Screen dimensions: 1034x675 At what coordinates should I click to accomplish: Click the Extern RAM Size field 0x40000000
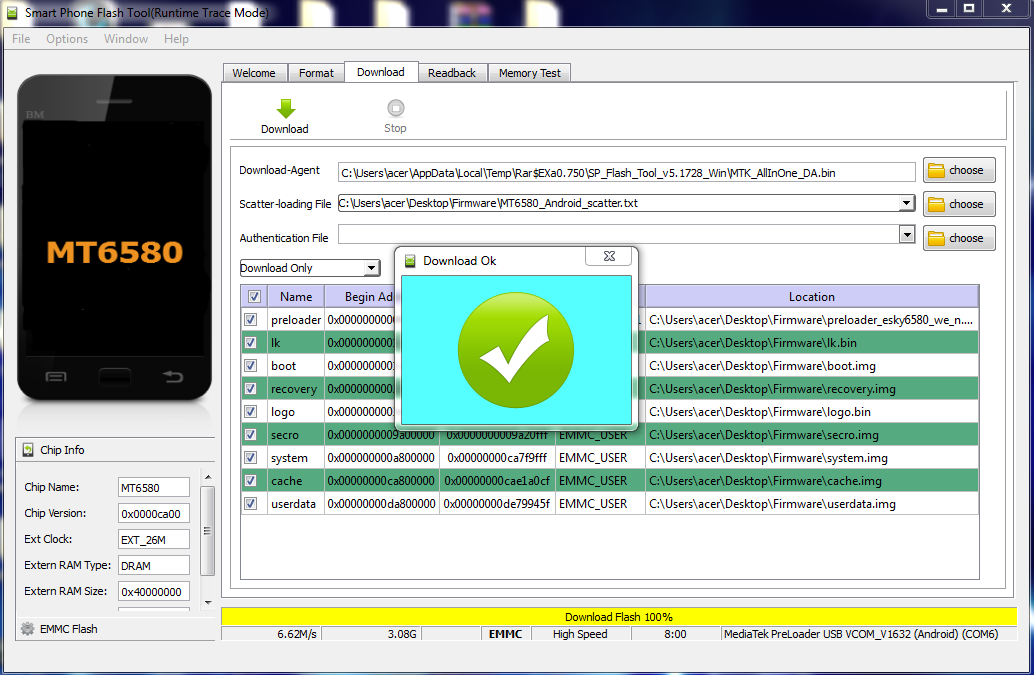[154, 592]
